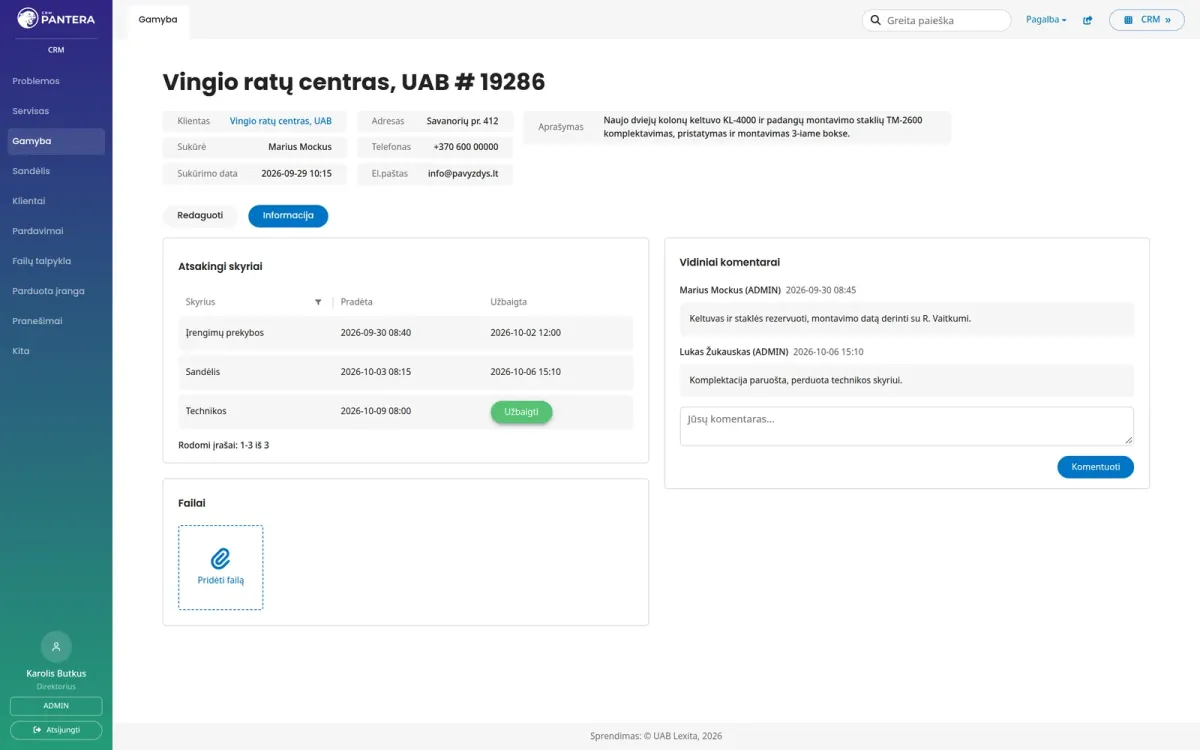Open the Vingio ratų centras, UAB client link

tap(281, 121)
